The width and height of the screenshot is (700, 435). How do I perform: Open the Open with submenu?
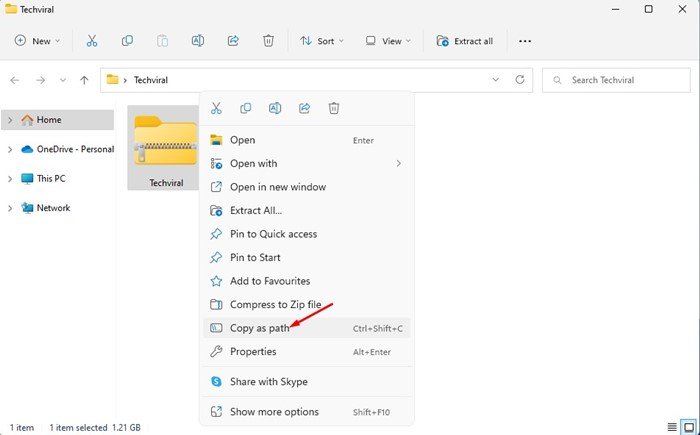click(307, 163)
